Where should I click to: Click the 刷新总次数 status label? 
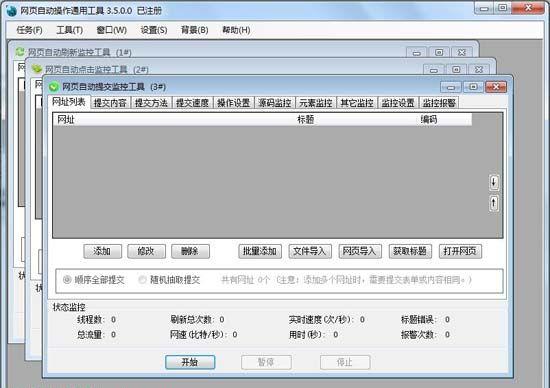point(192,320)
